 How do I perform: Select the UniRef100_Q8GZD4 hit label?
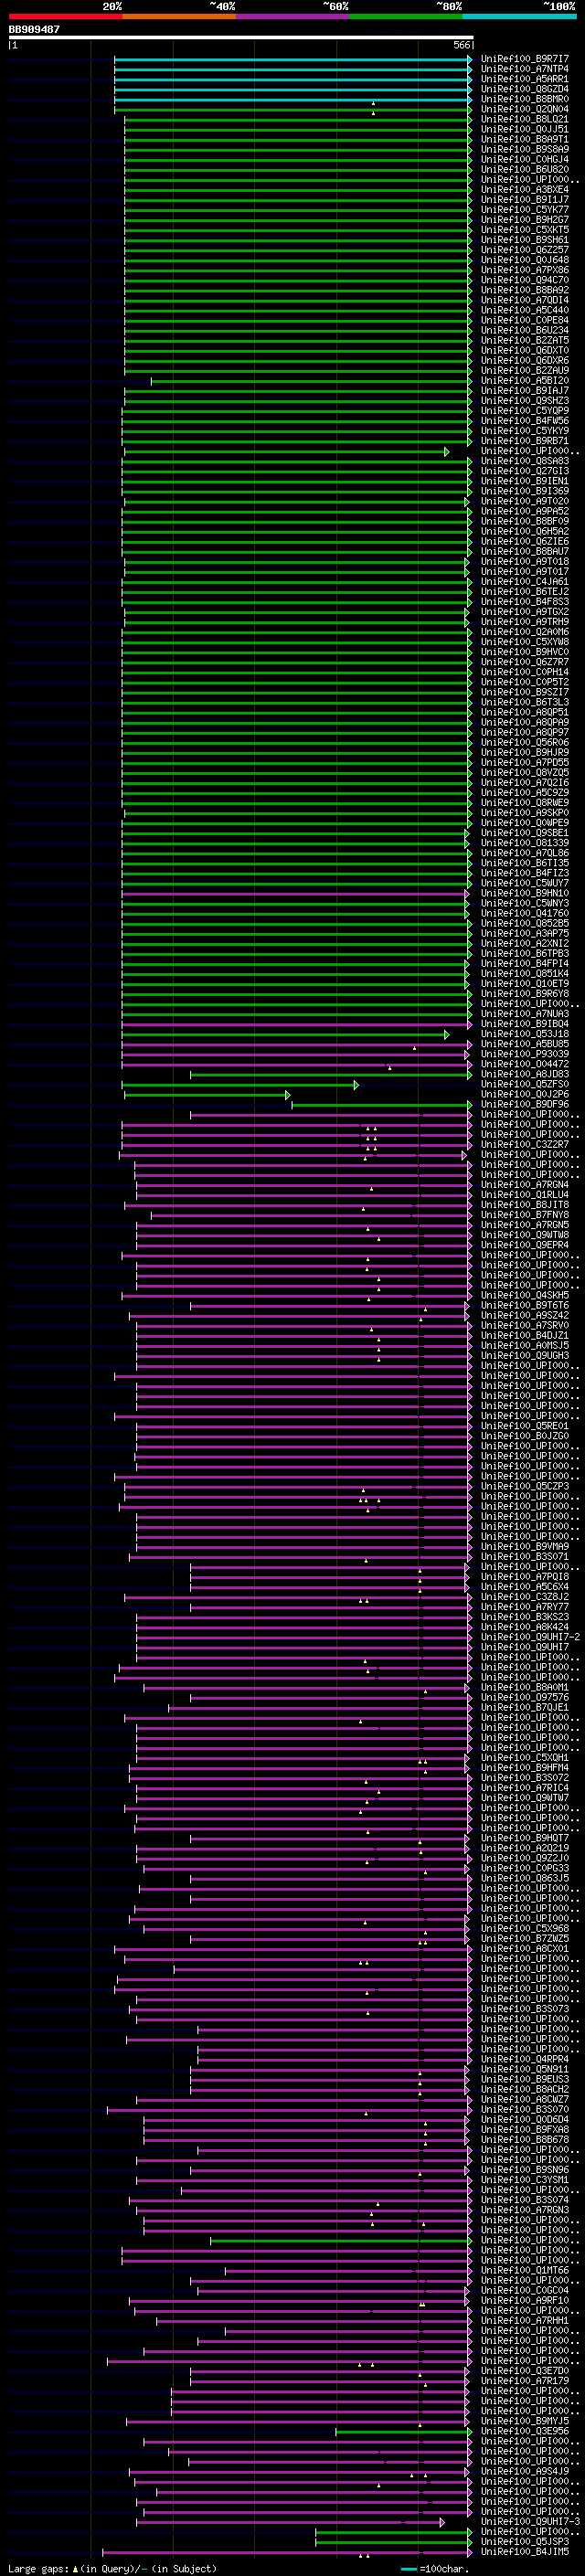(x=524, y=89)
